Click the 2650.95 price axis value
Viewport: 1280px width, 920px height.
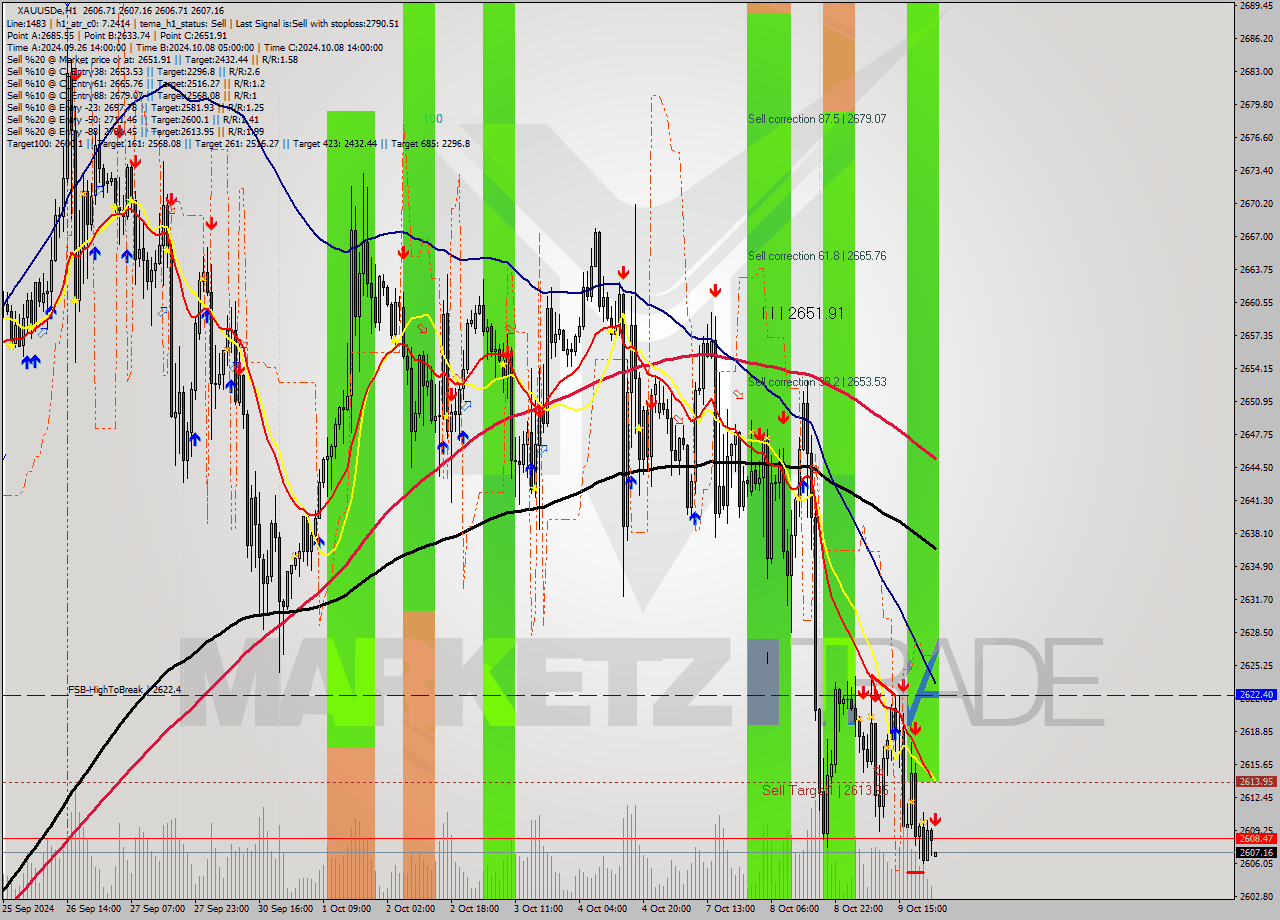tap(1256, 402)
